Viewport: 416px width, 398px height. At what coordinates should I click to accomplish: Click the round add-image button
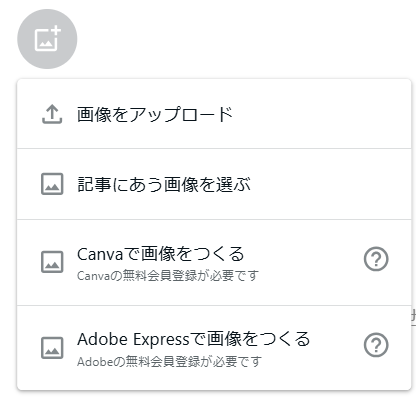(47, 39)
